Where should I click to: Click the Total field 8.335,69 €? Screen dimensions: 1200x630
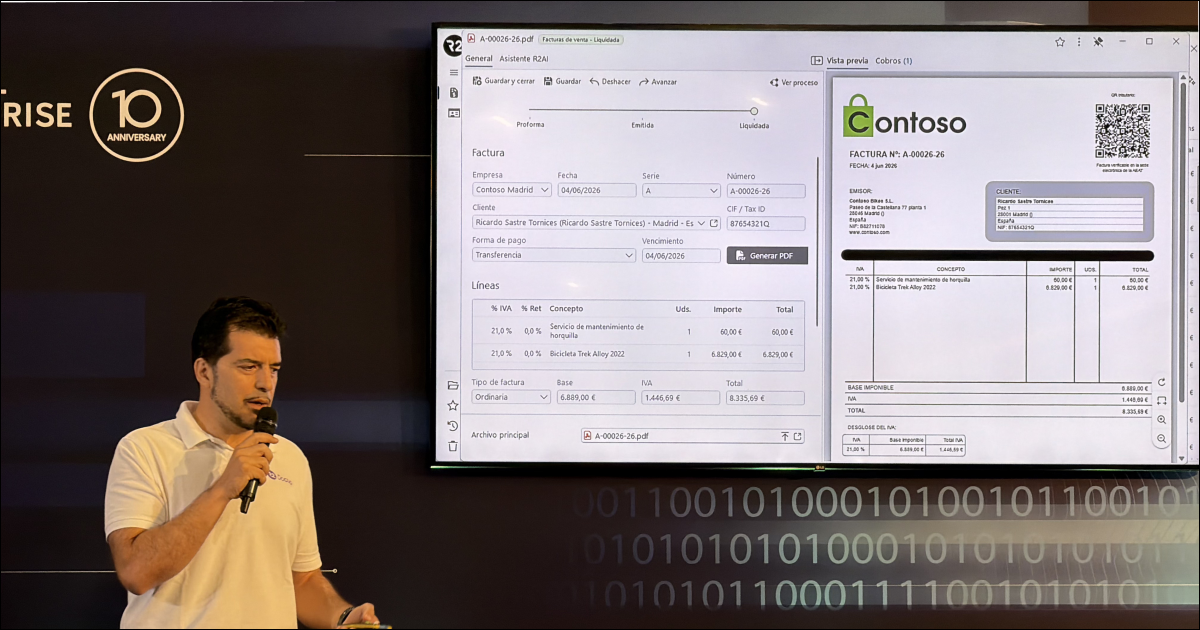click(x=765, y=397)
